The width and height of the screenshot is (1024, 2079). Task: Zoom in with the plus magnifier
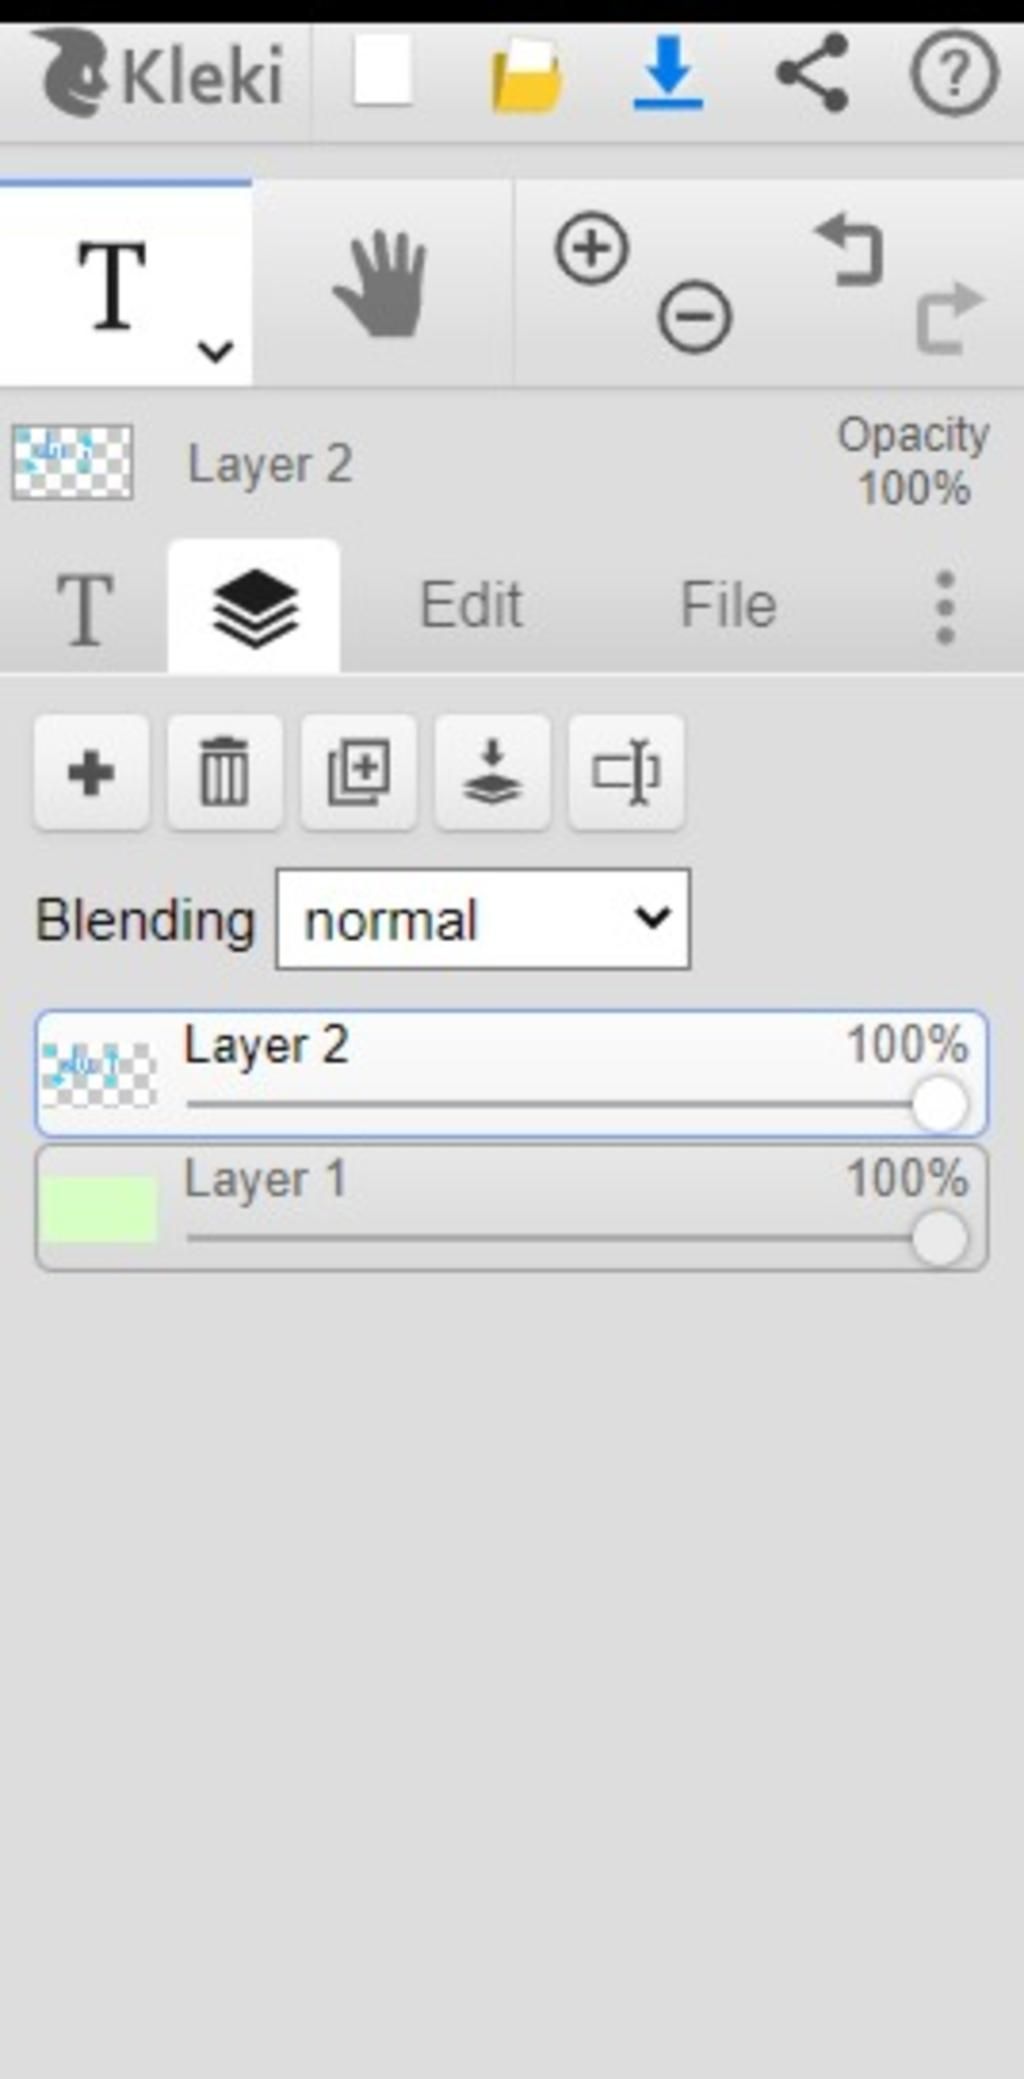click(x=592, y=247)
